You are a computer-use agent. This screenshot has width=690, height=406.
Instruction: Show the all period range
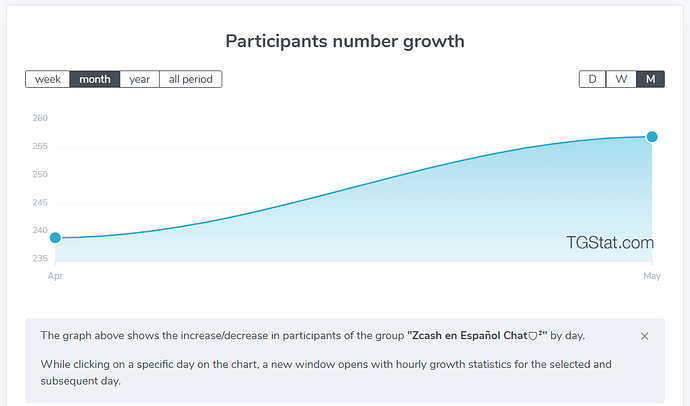[191, 79]
